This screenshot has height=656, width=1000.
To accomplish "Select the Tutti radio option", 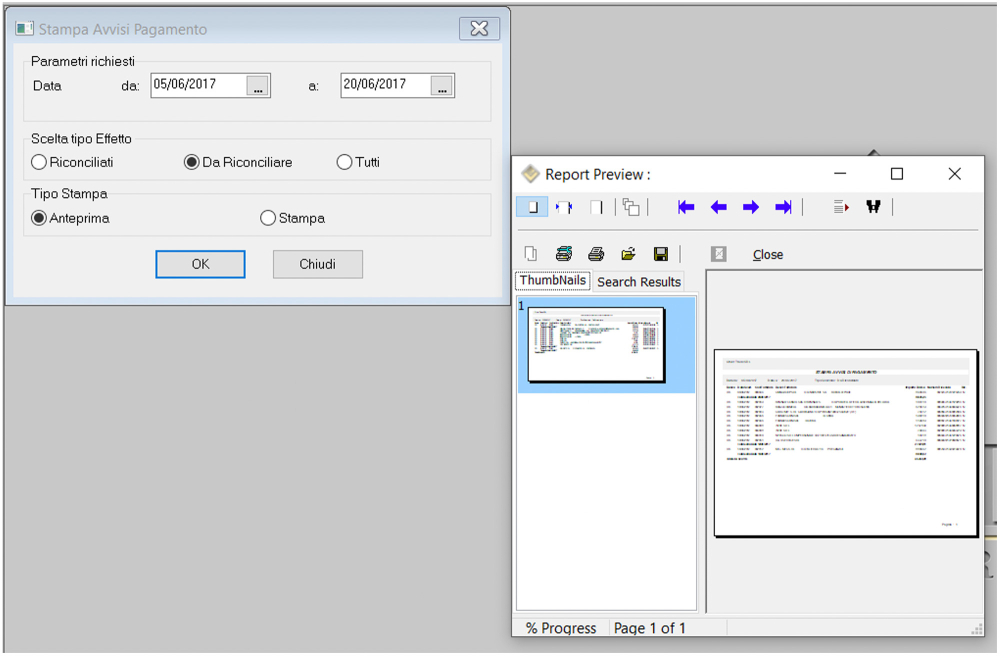I will pyautogui.click(x=345, y=162).
